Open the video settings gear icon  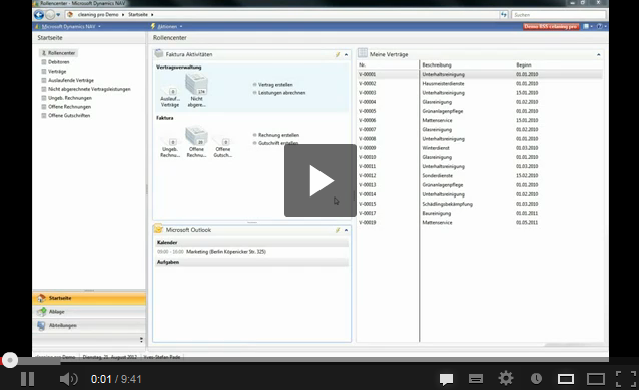[506, 379]
